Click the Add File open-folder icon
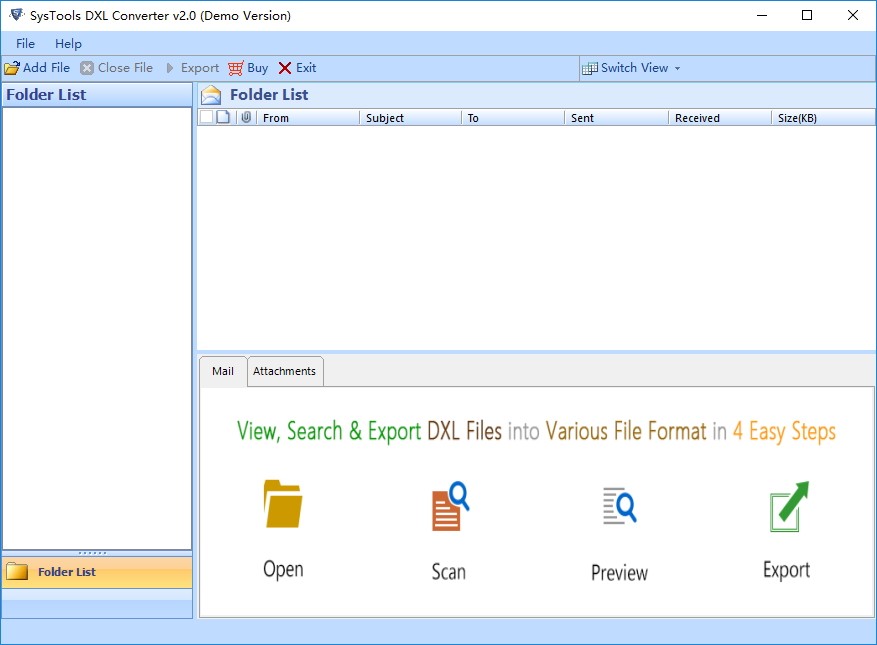 point(12,68)
